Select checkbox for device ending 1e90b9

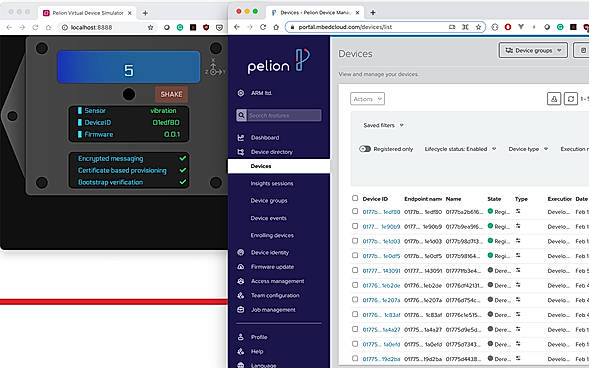355,226
